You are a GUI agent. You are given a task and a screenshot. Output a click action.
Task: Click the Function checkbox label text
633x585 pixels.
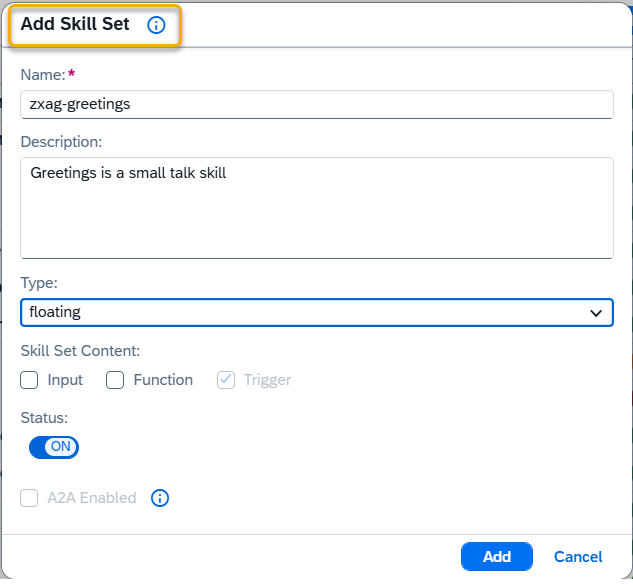point(163,380)
